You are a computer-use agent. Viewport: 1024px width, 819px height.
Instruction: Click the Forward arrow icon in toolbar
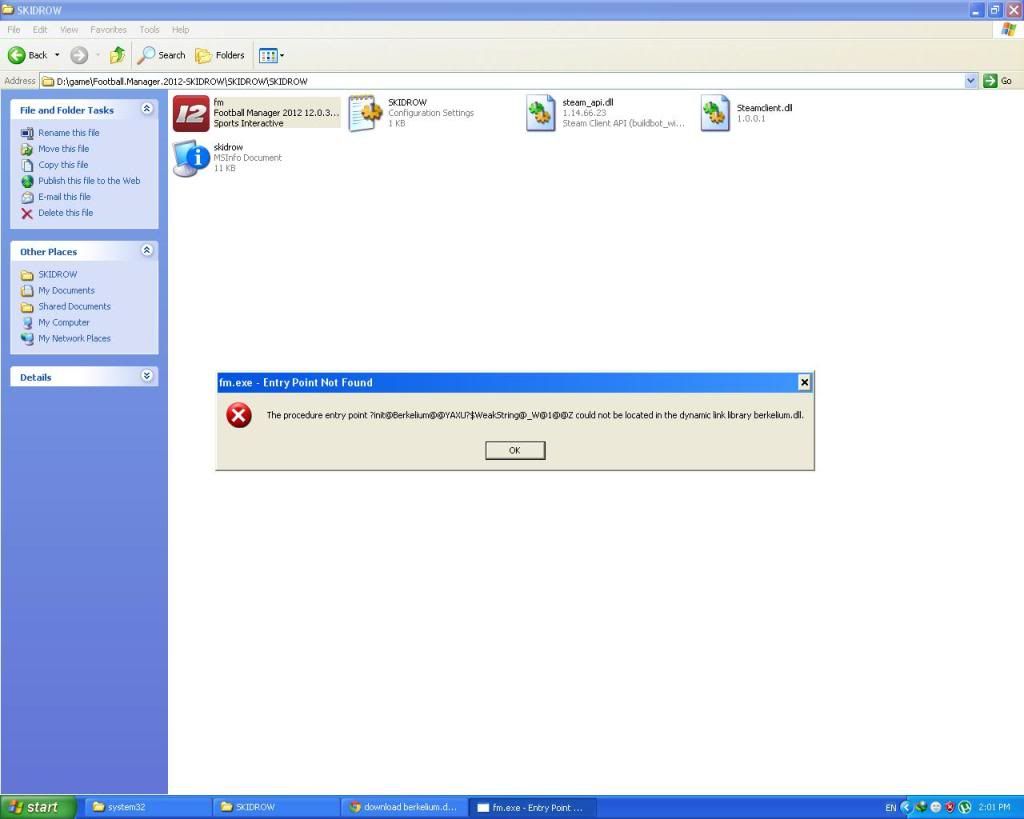79,56
